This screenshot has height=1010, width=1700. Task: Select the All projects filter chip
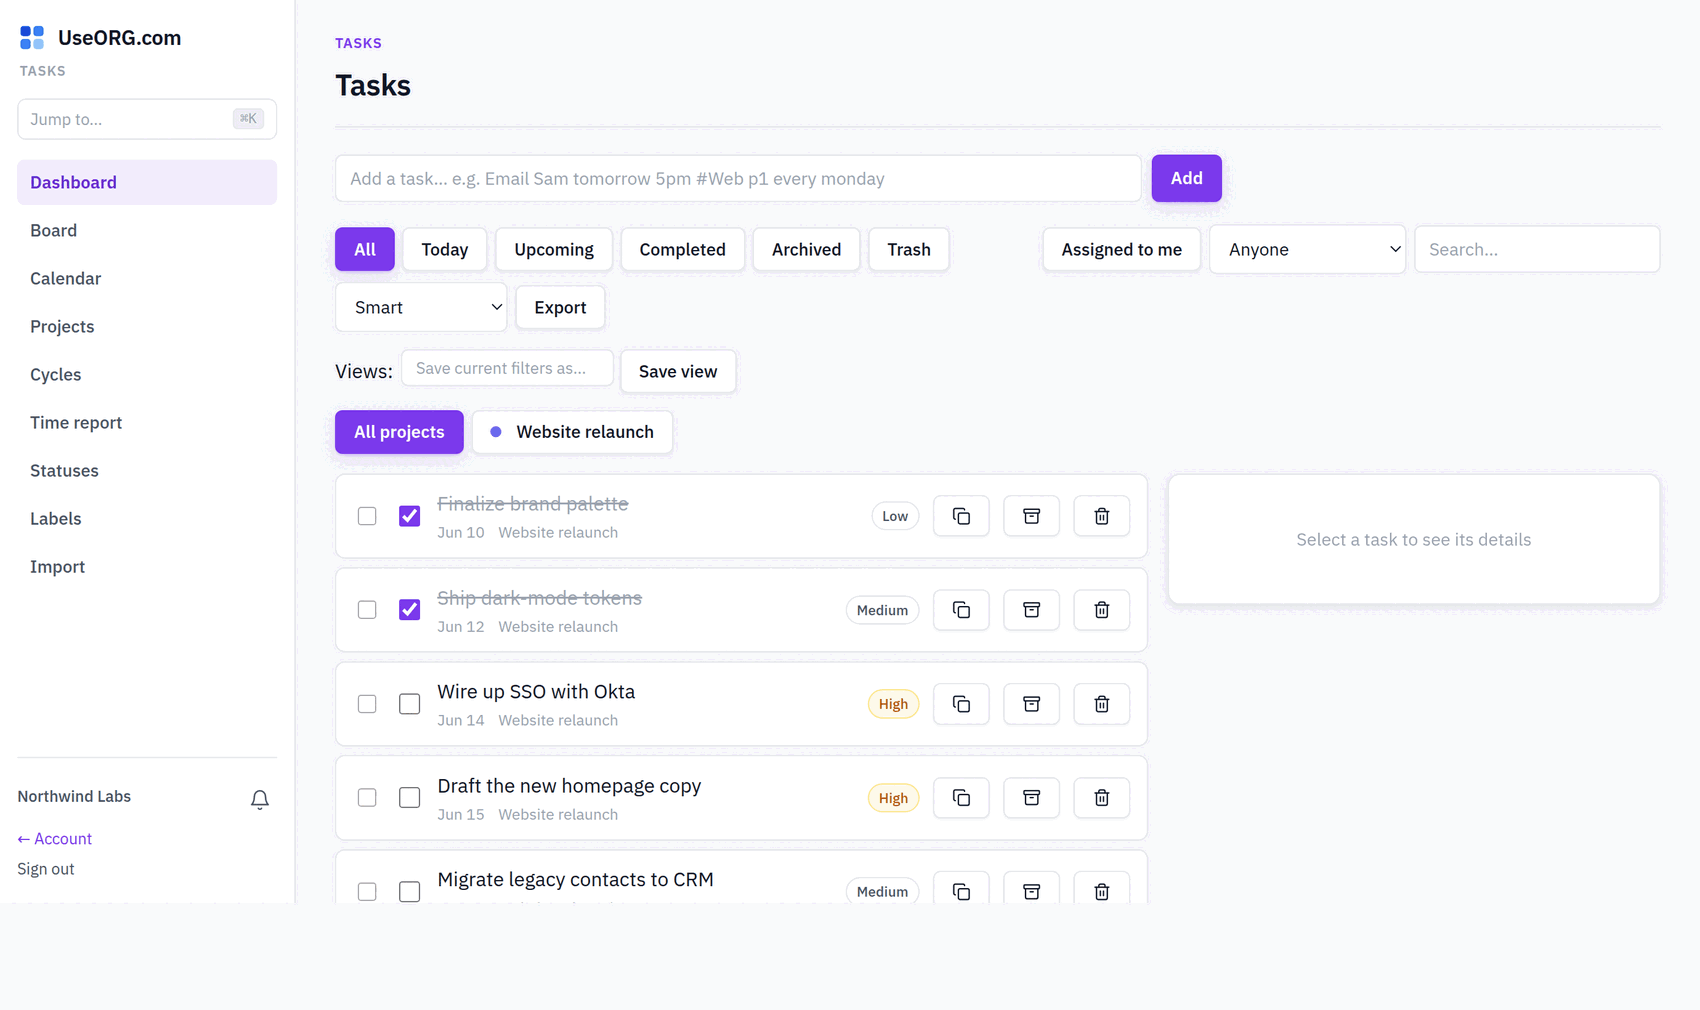(399, 432)
